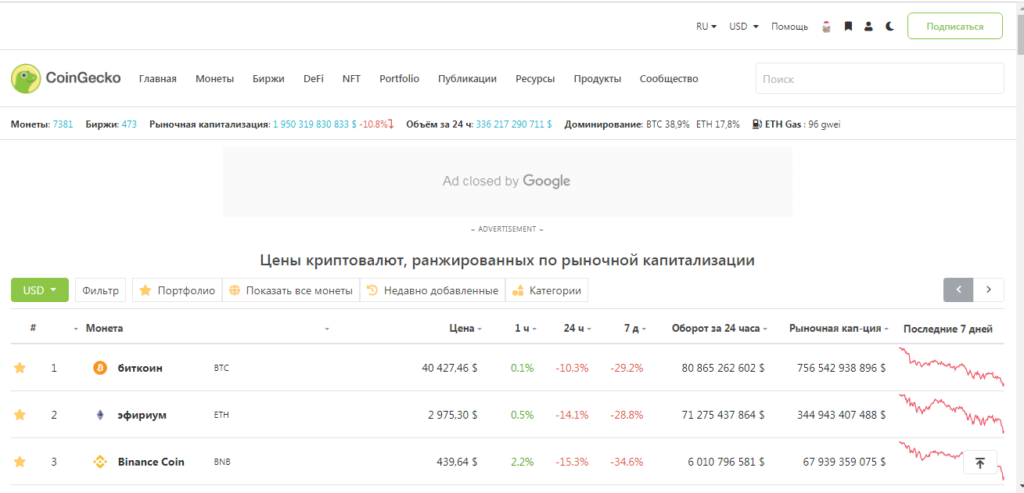Open the Продукты menu
Image resolution: width=1024 pixels, height=493 pixels.
[x=598, y=79]
